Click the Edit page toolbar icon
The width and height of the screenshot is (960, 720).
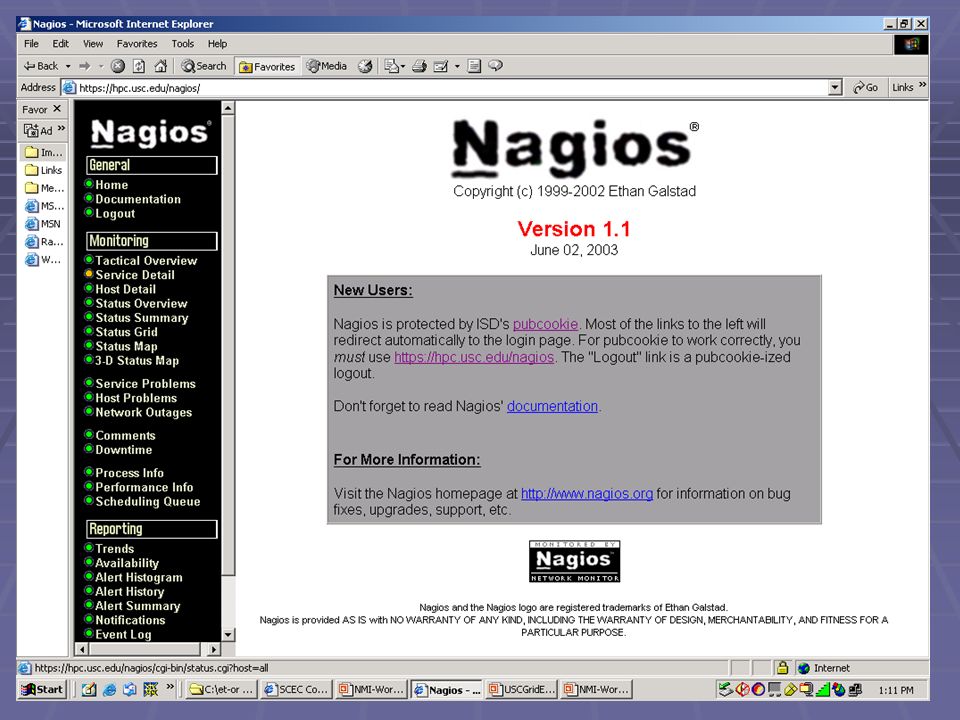click(441, 66)
